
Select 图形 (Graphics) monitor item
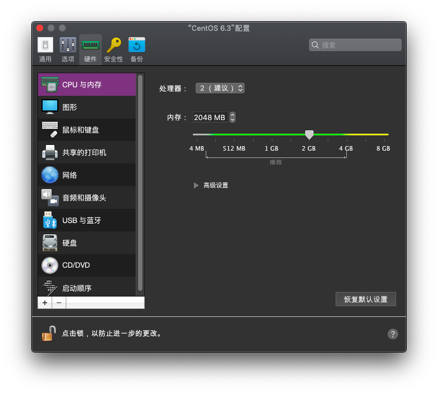87,107
